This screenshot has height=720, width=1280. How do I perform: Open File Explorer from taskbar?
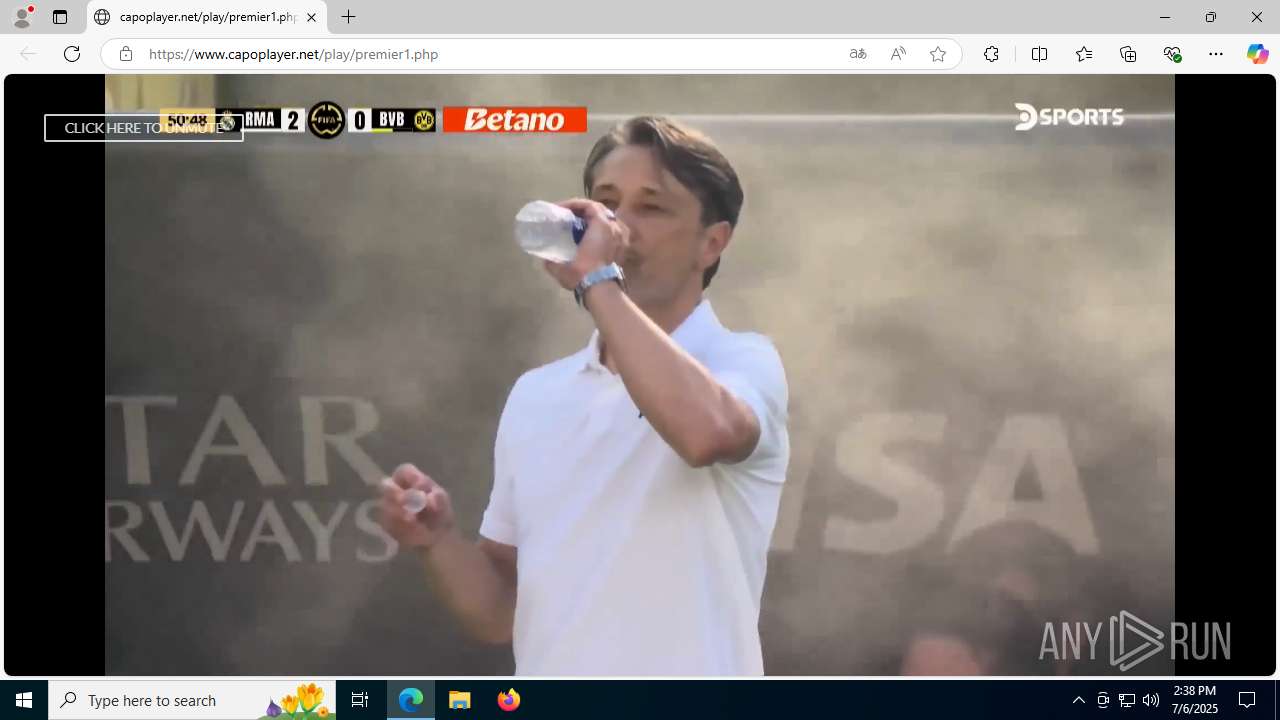tap(460, 700)
